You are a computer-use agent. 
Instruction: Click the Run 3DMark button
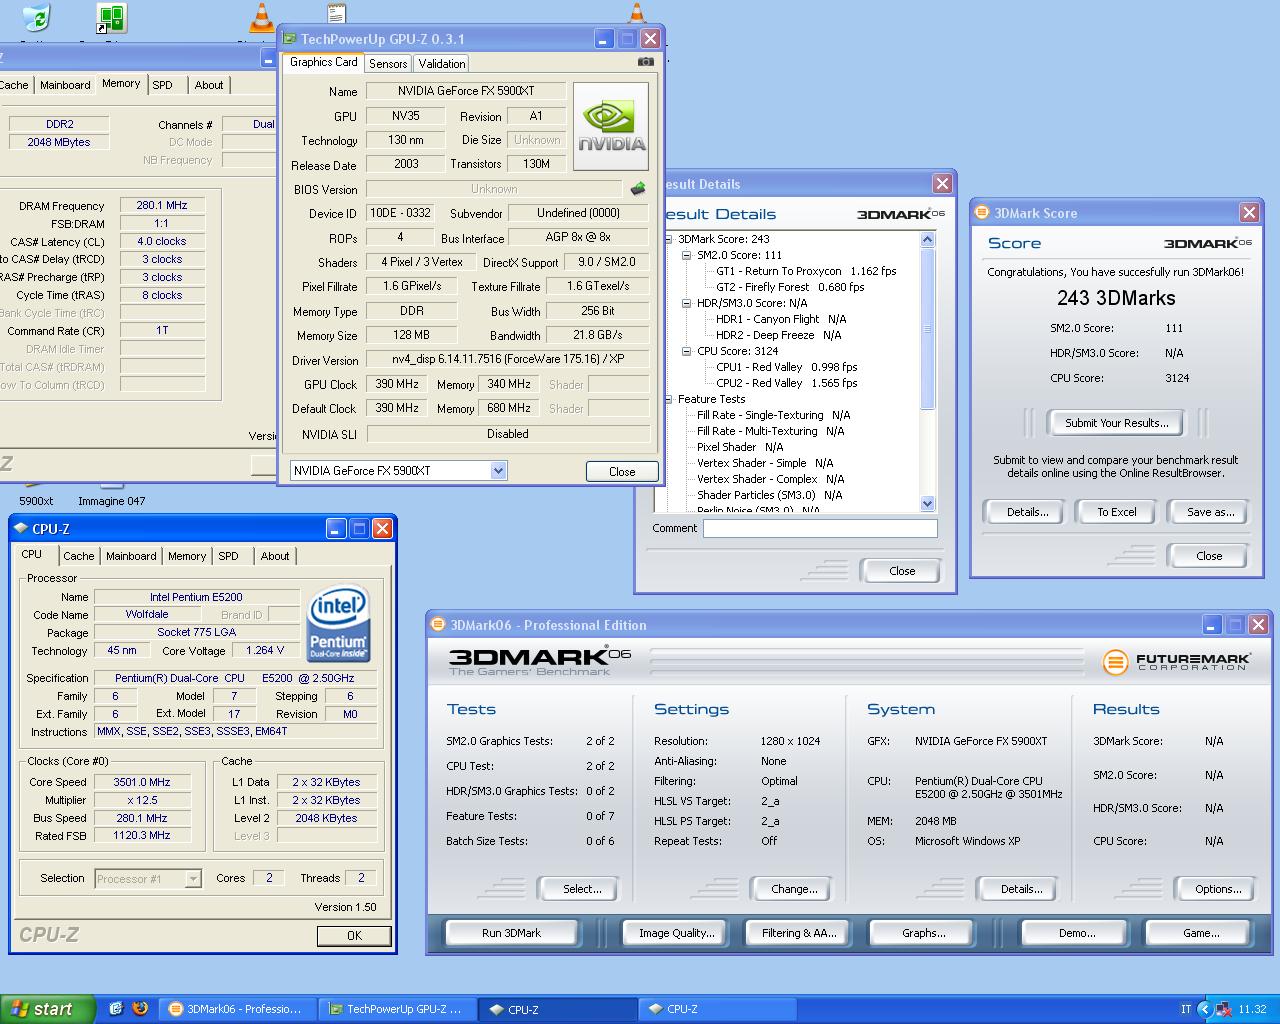coord(511,933)
